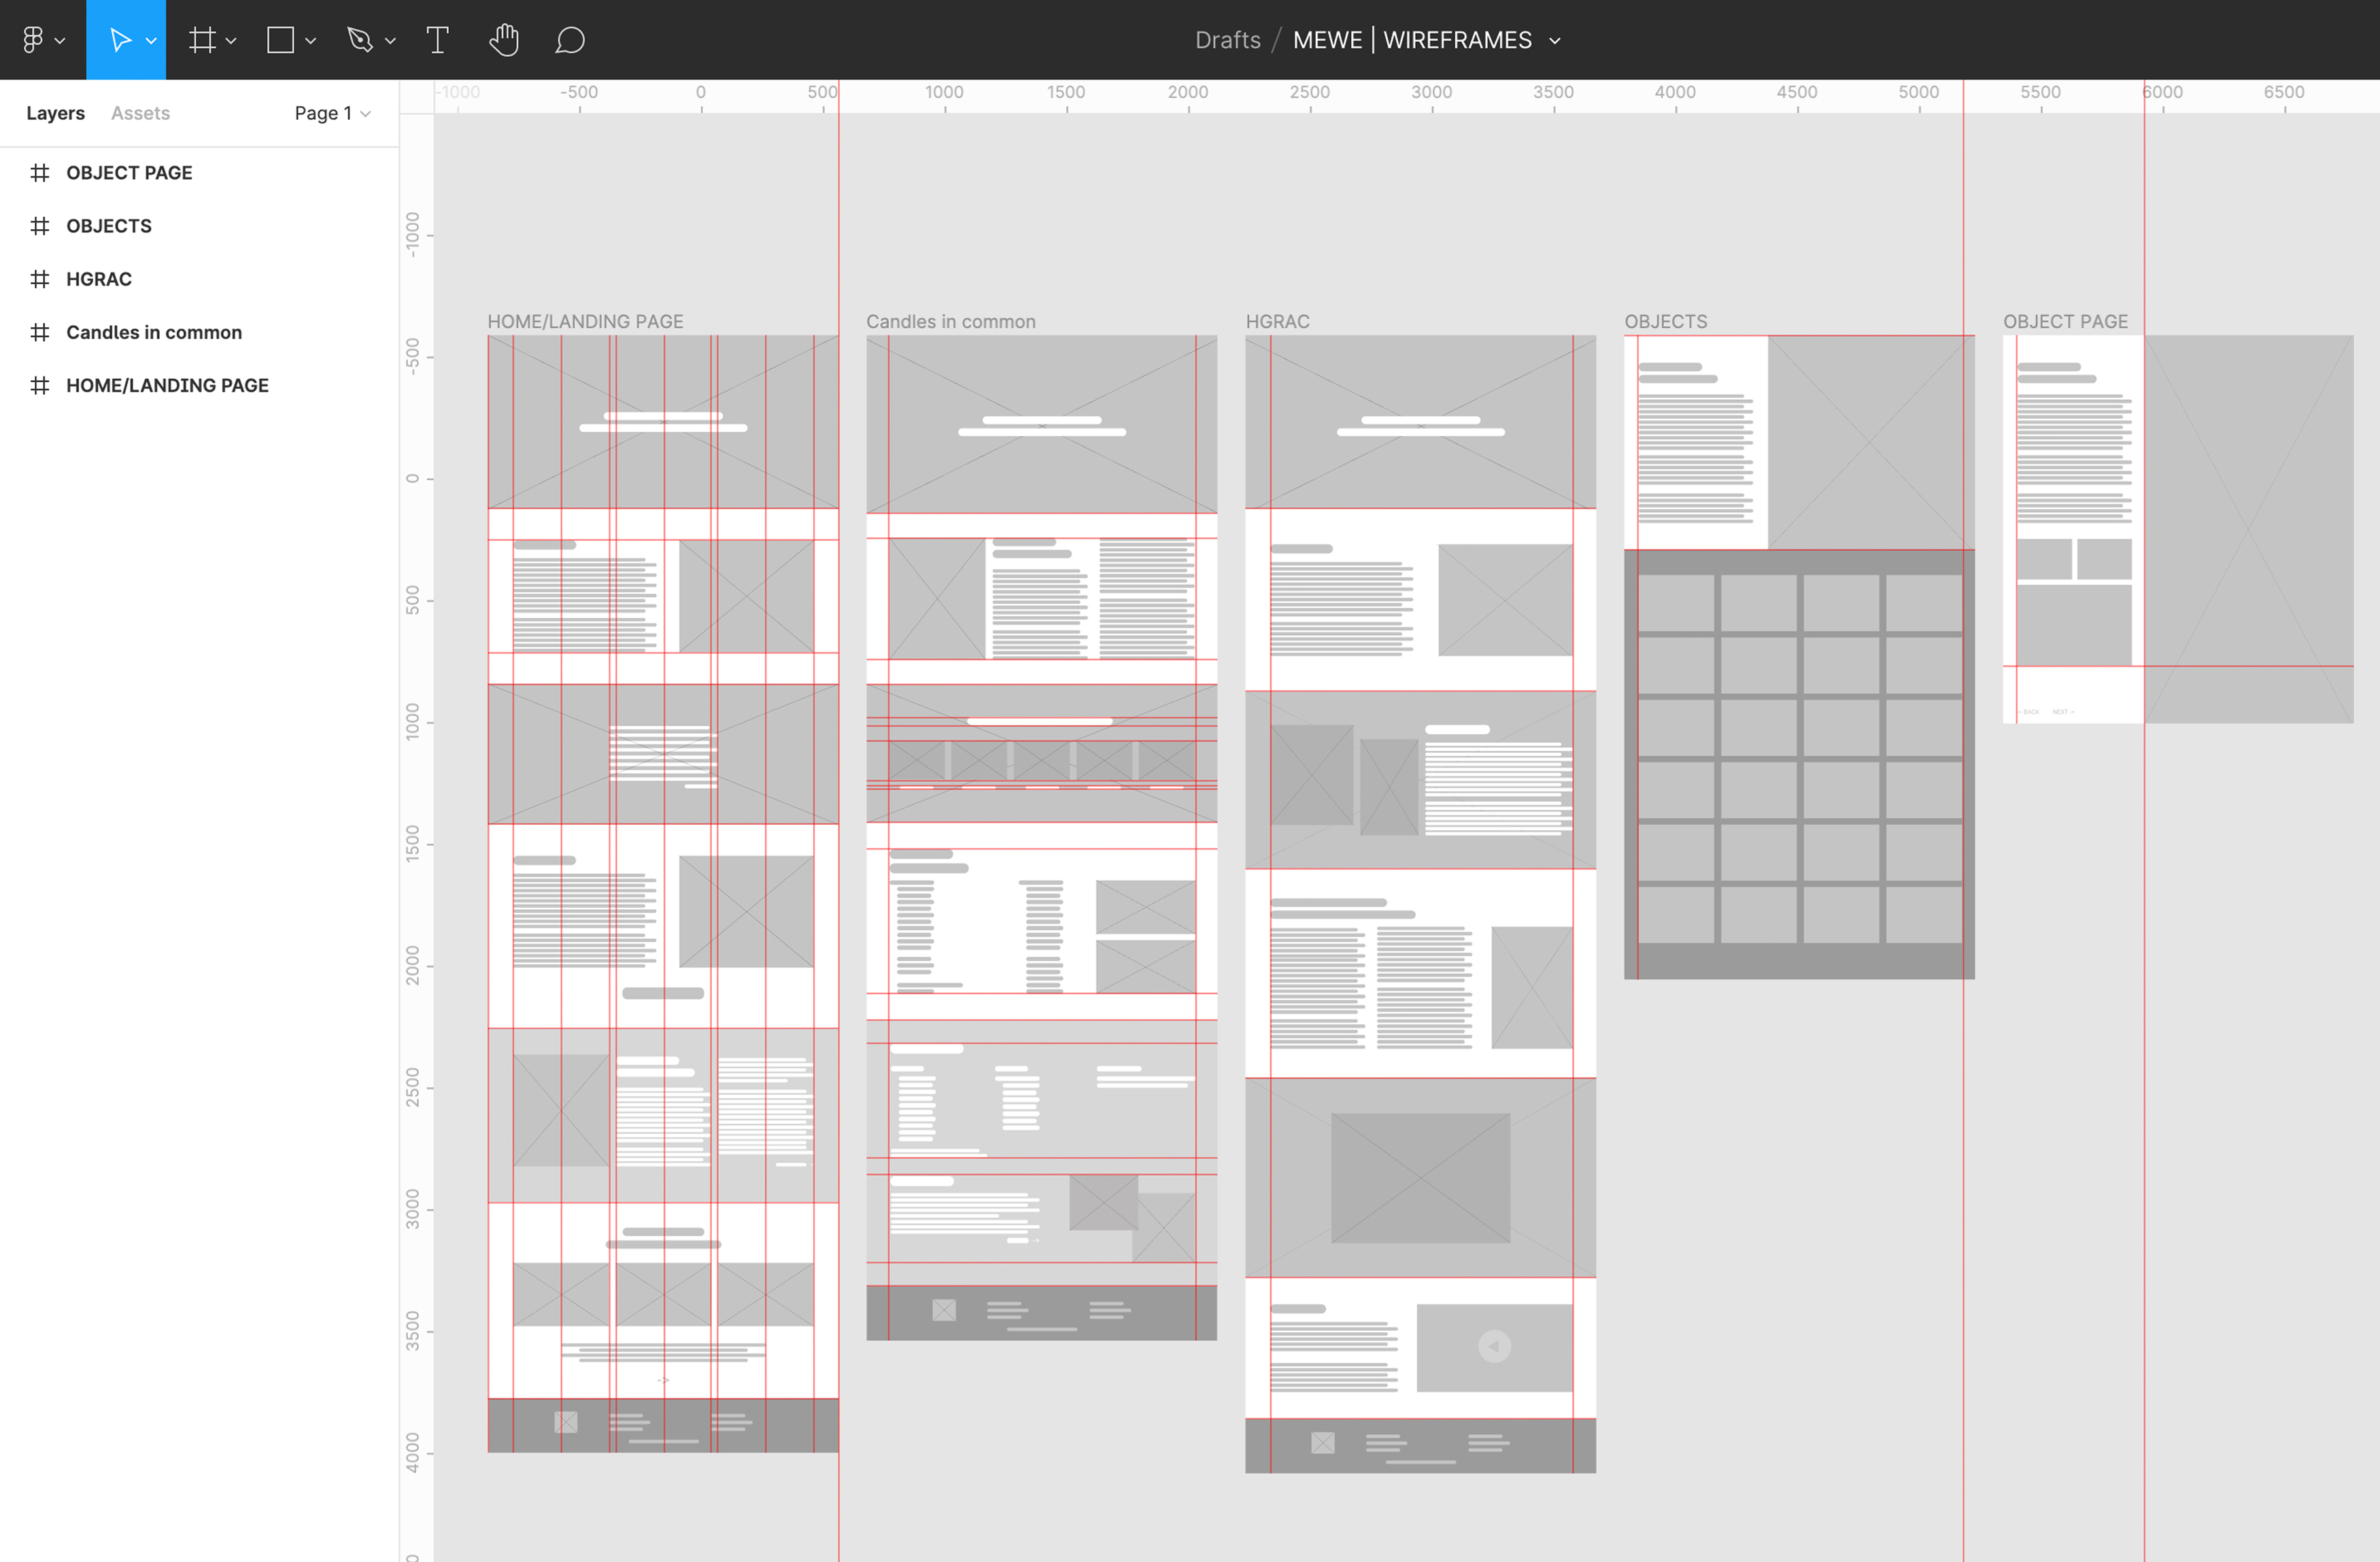Image resolution: width=2380 pixels, height=1562 pixels.
Task: Open the Figma main menu
Action: (x=33, y=40)
